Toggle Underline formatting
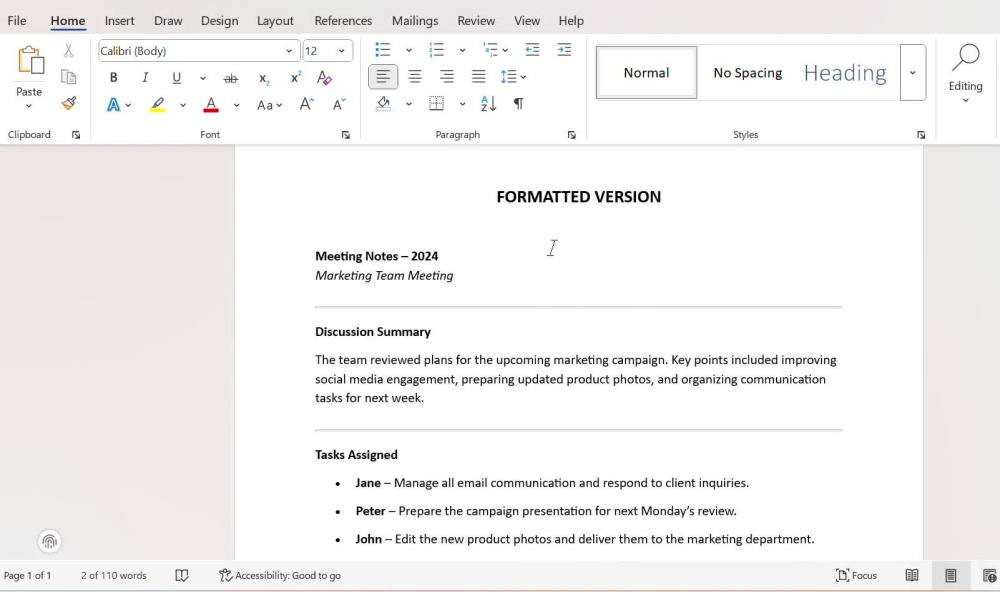Viewport: 1000px width, 592px height. (x=177, y=78)
